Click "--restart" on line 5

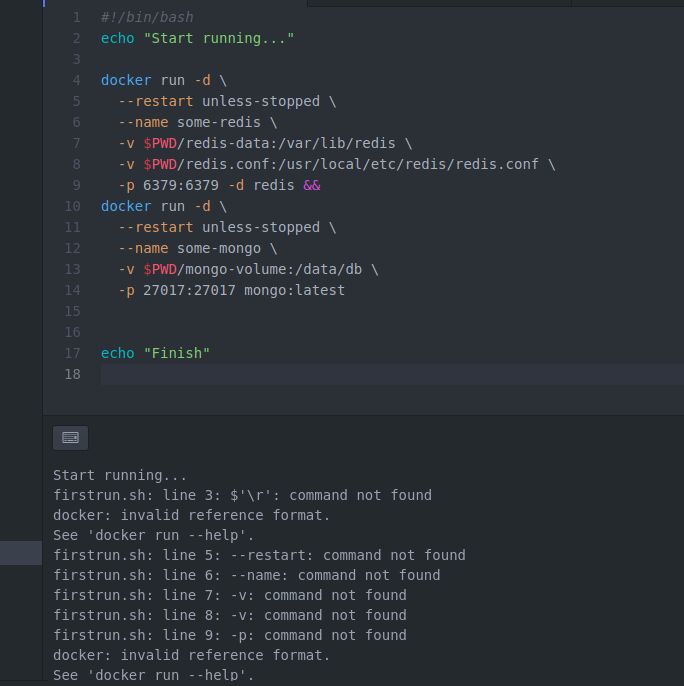click(x=156, y=102)
